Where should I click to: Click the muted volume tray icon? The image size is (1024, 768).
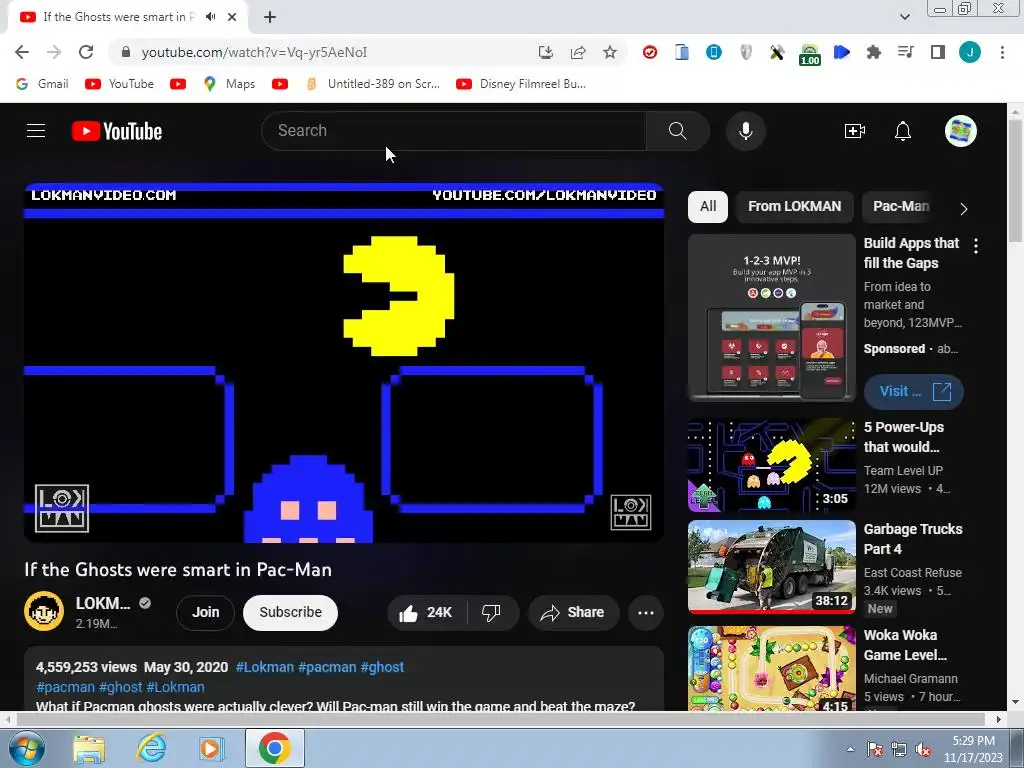[923, 750]
